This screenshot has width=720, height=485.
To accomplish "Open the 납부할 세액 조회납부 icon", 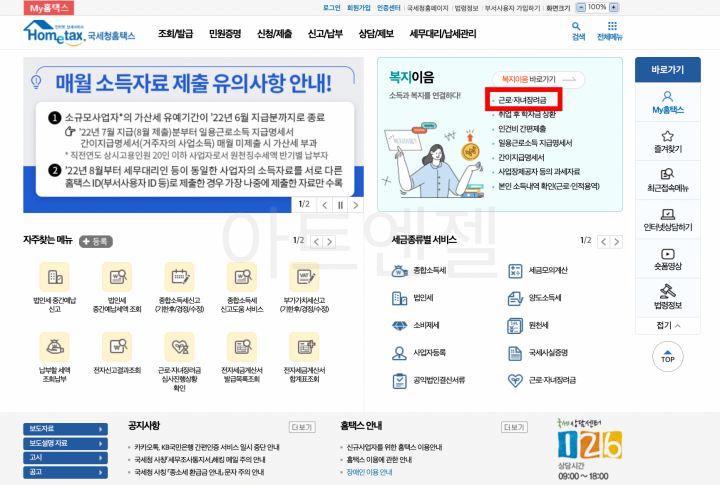I will click(55, 347).
